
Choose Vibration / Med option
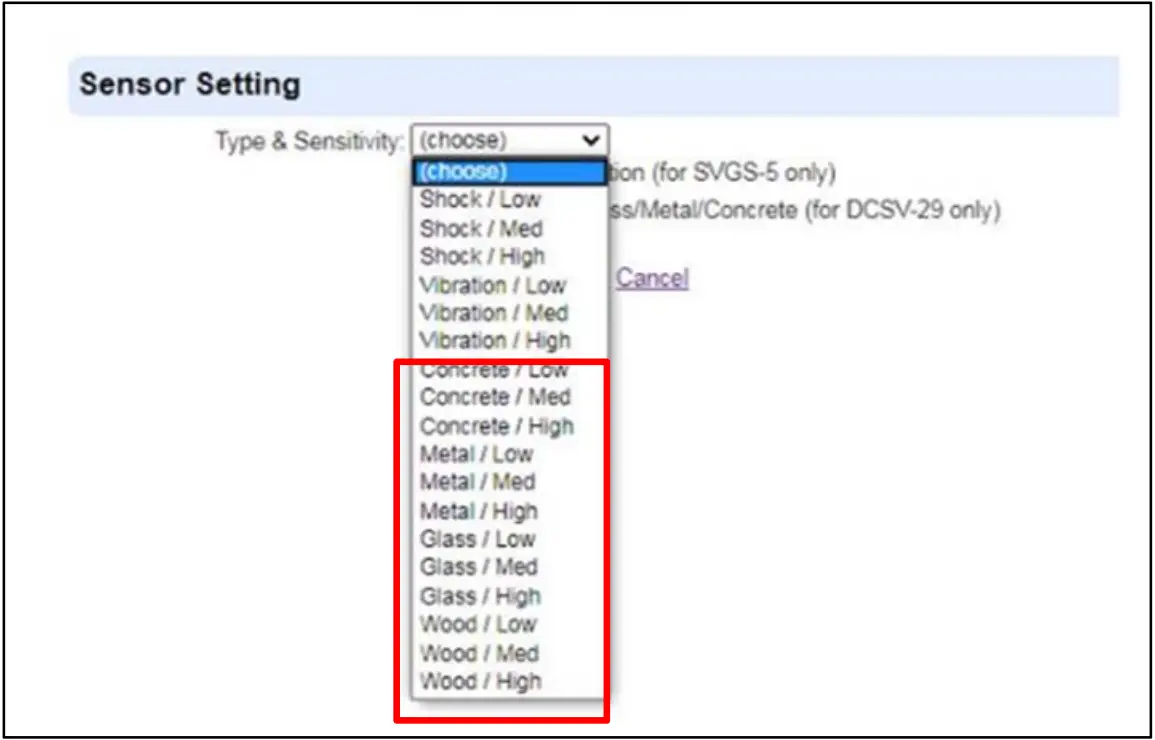click(493, 313)
